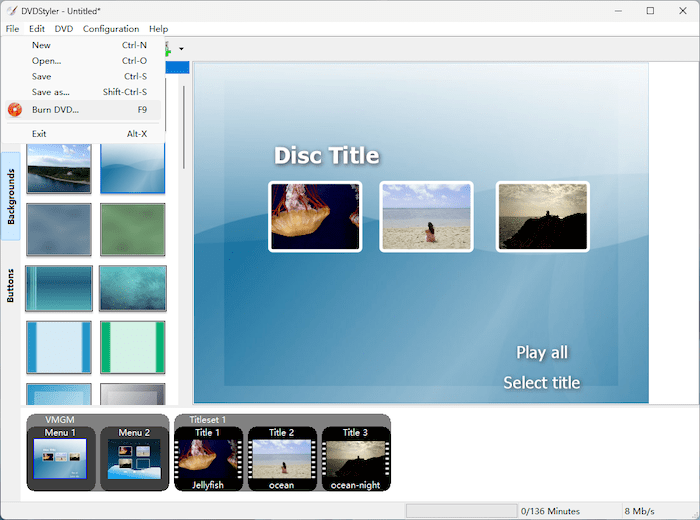
Task: Pick the green background thumbnail
Action: click(x=132, y=230)
